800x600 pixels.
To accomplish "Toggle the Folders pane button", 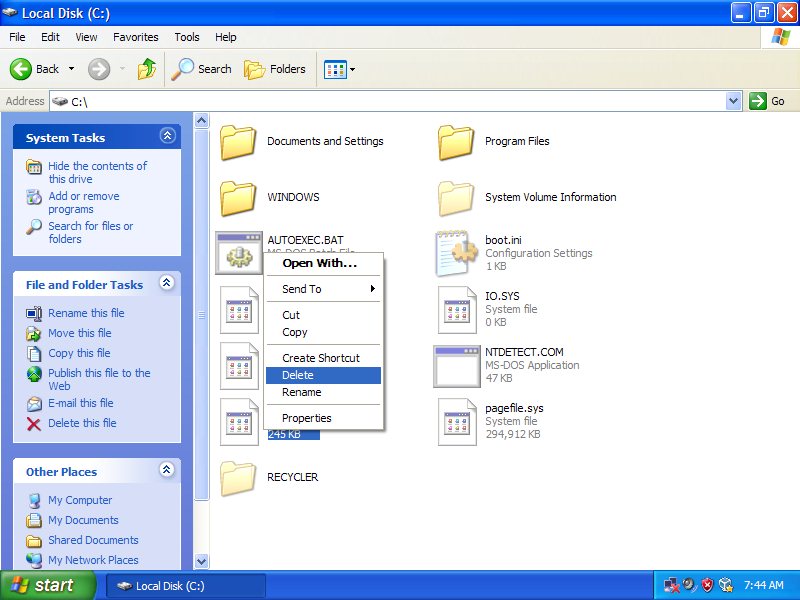I will click(274, 69).
